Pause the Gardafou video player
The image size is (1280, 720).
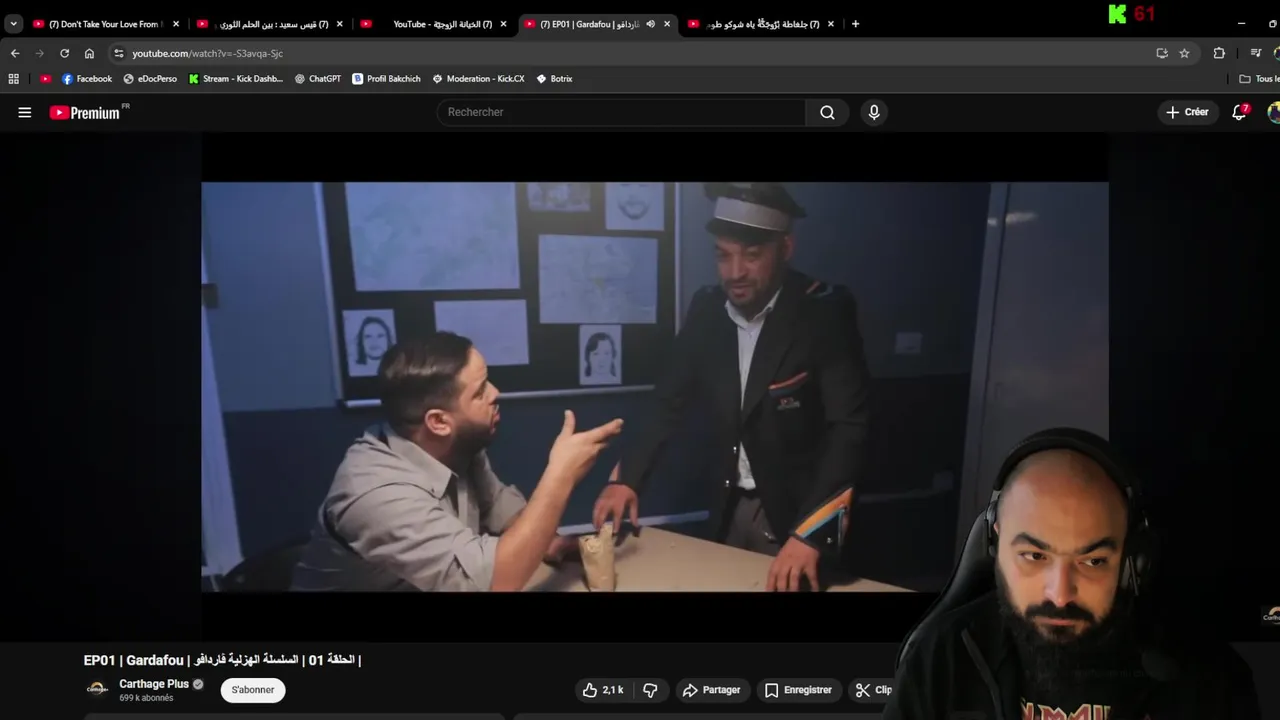654,386
